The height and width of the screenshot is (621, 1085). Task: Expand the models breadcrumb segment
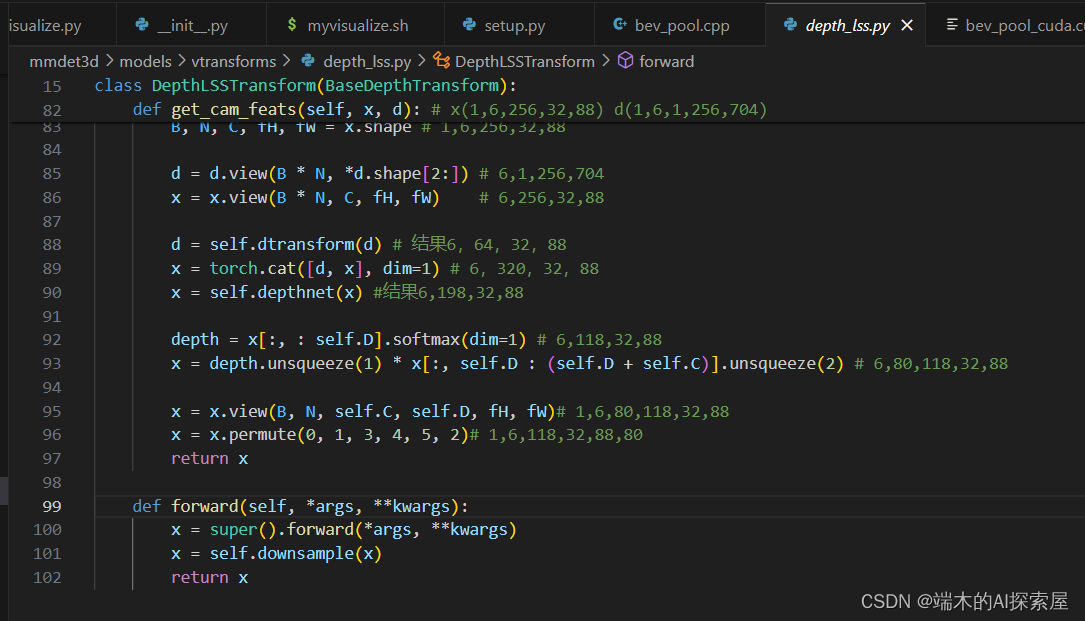tap(145, 62)
